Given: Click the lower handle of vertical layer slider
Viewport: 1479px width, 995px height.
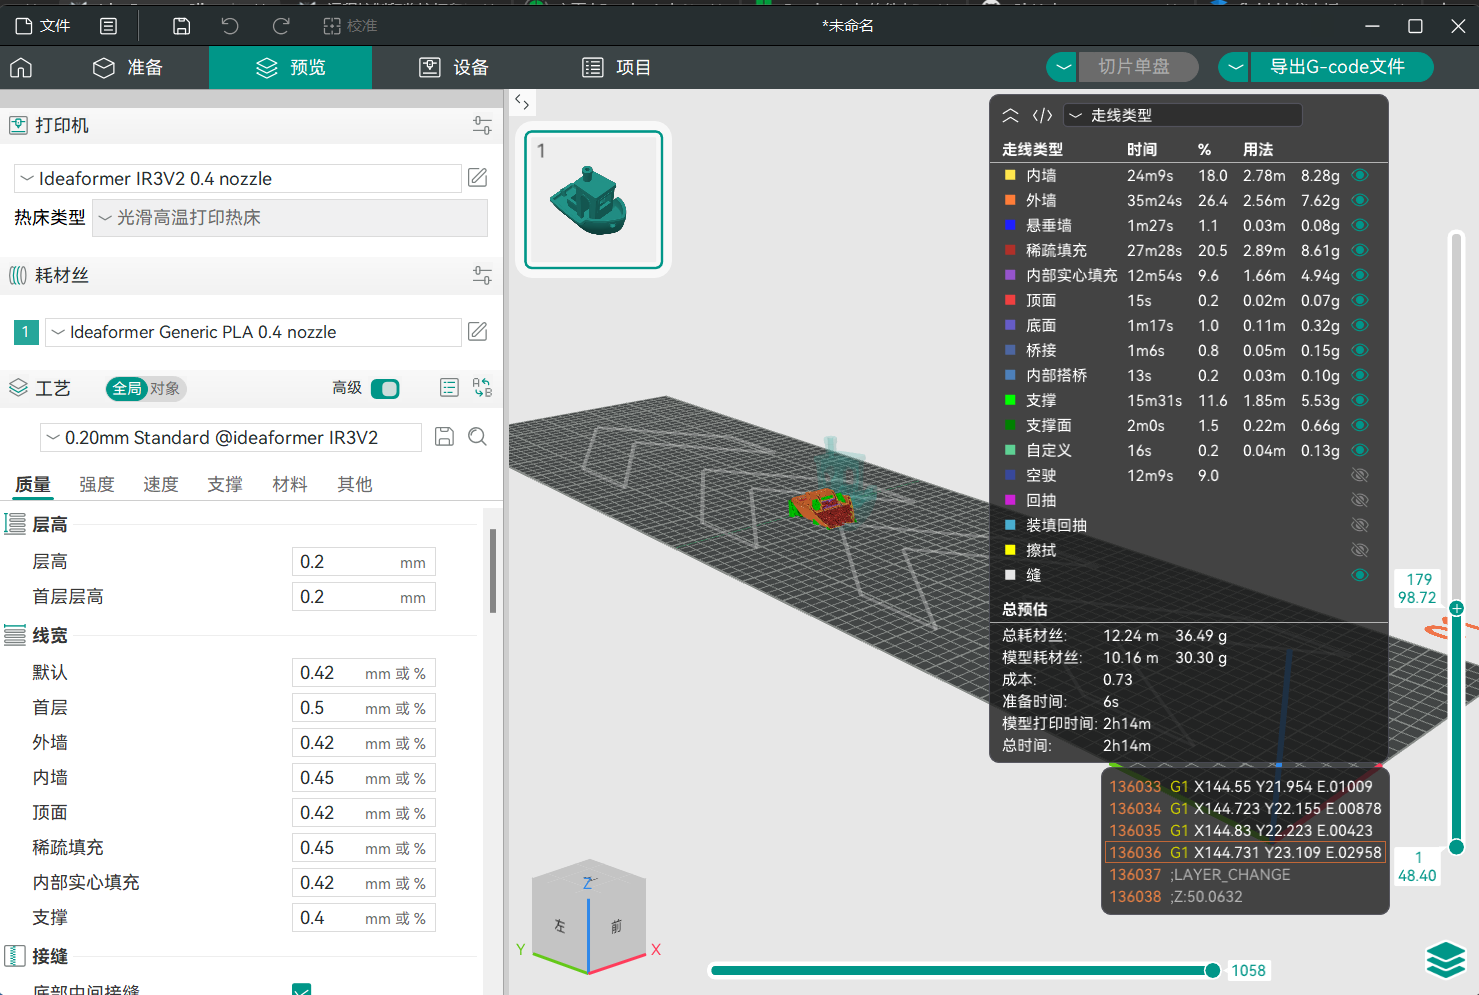Looking at the screenshot, I should [1457, 847].
